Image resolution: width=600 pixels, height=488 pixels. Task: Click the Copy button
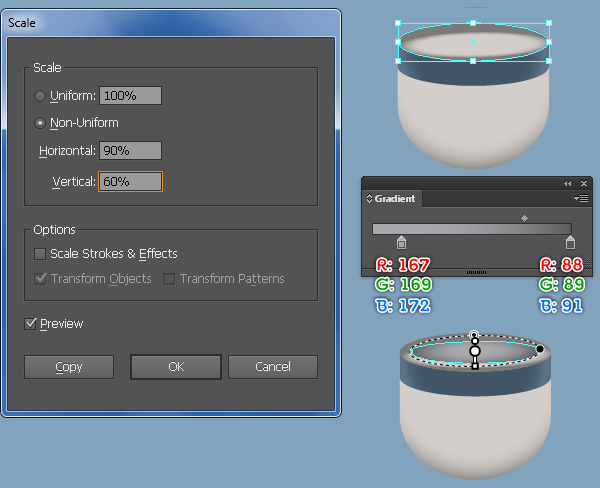pyautogui.click(x=69, y=367)
